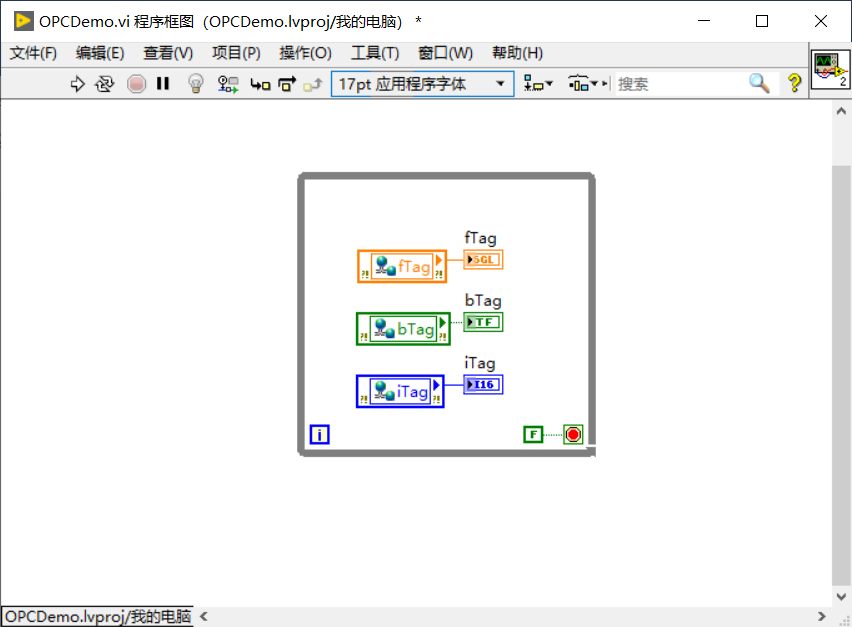This screenshot has width=852, height=627.
Task: Click the iTag label text
Action: point(480,363)
